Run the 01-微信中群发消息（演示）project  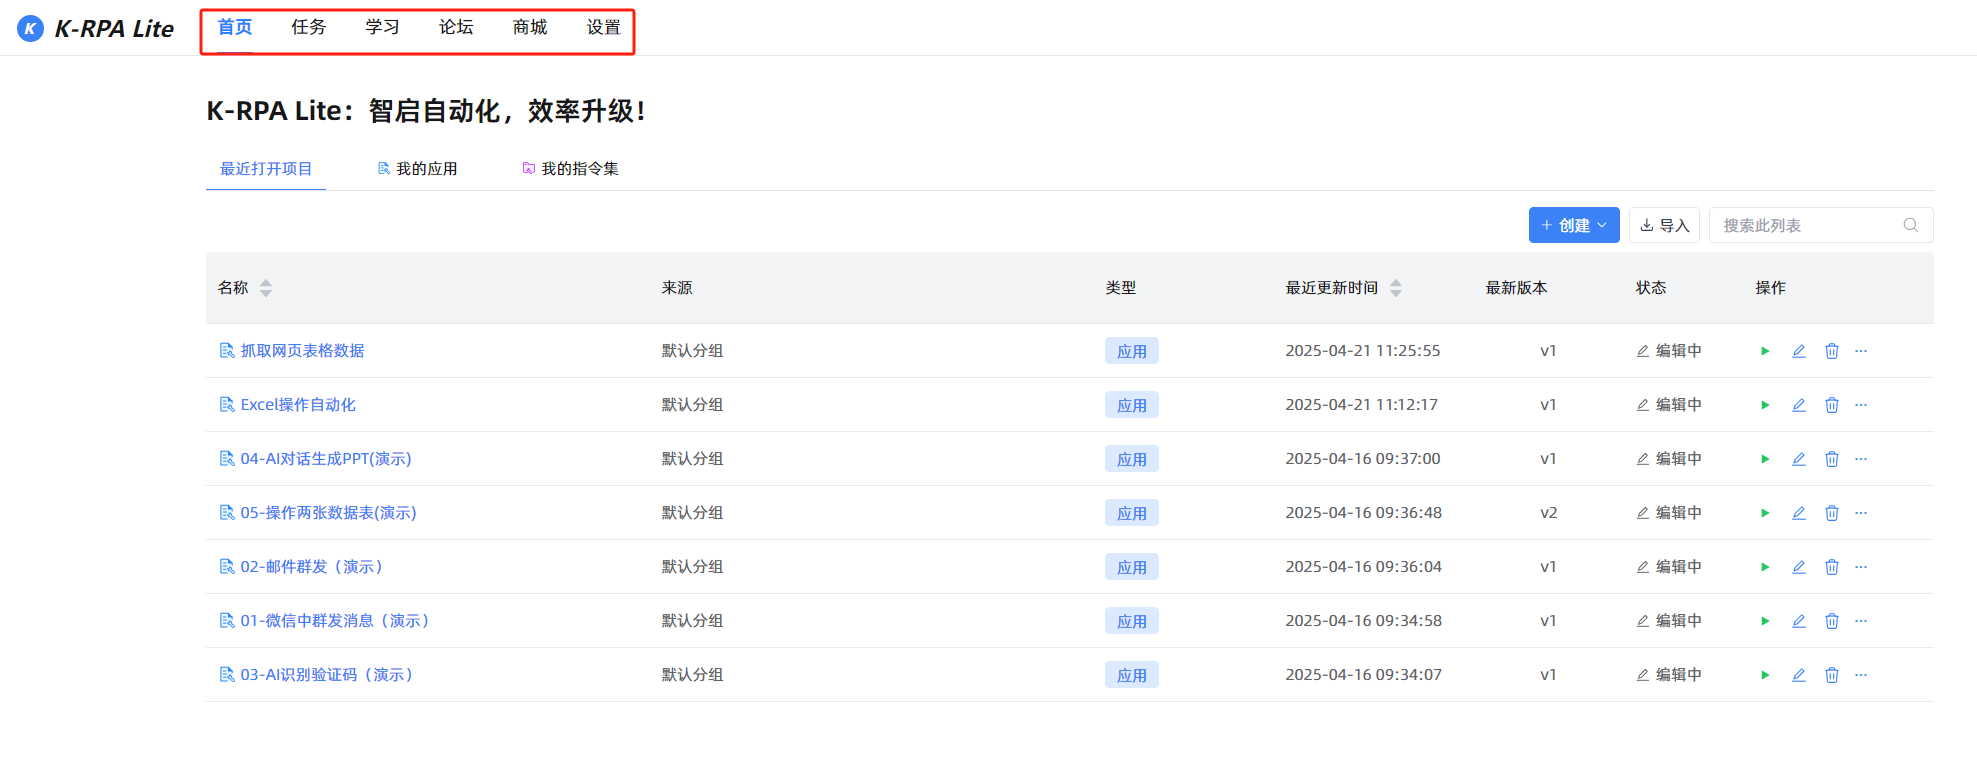click(x=1765, y=621)
